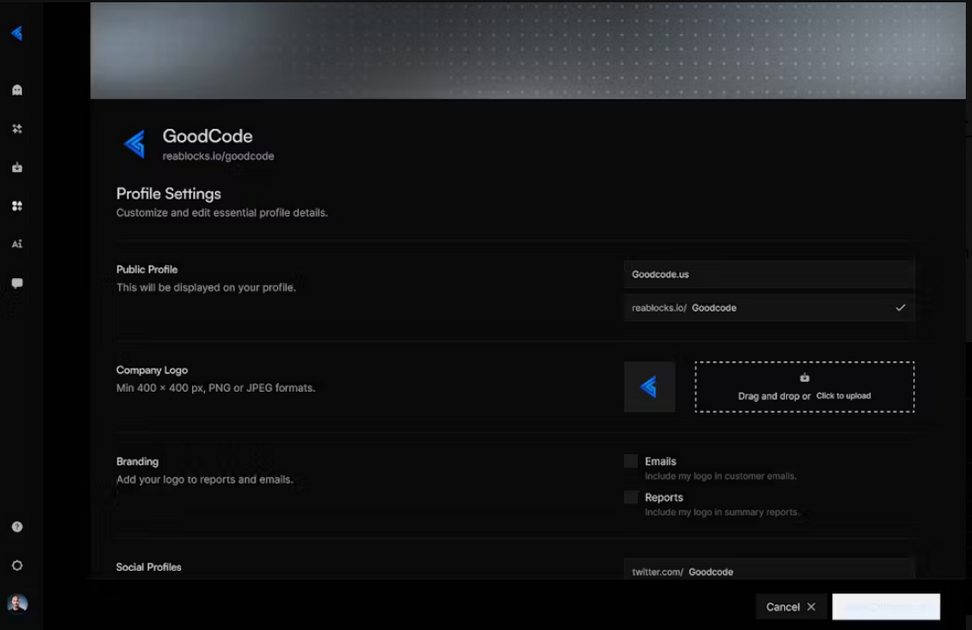Enable the Emails branding checkbox

coord(630,461)
